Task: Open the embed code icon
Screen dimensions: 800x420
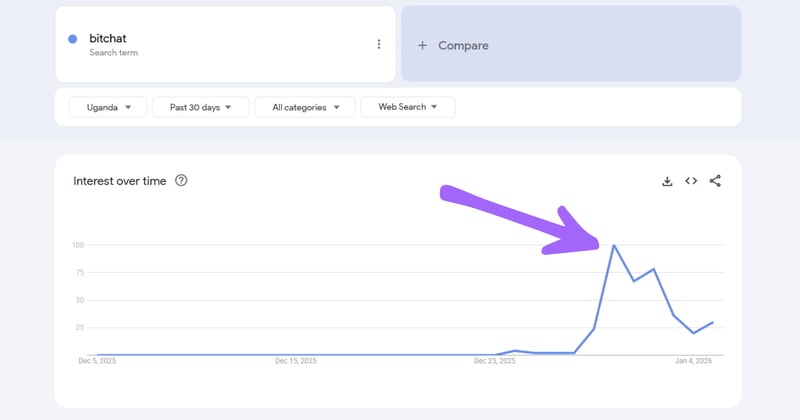Action: click(691, 181)
